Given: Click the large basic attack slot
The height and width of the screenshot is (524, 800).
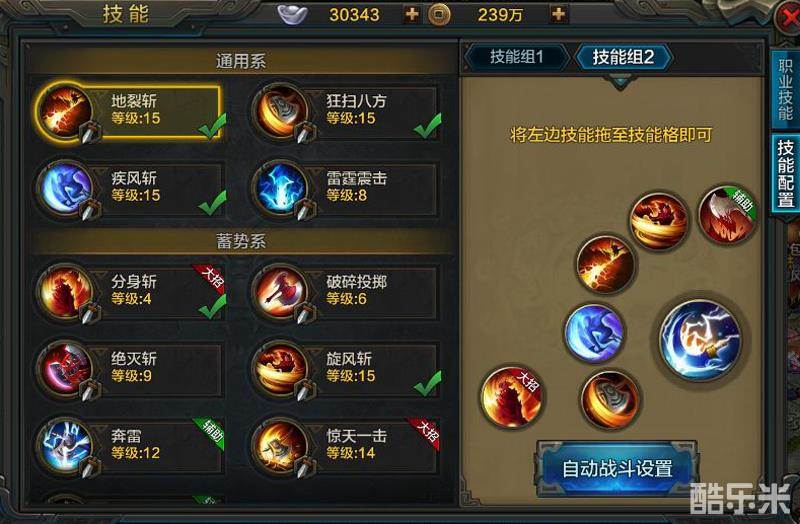Looking at the screenshot, I should tap(700, 339).
